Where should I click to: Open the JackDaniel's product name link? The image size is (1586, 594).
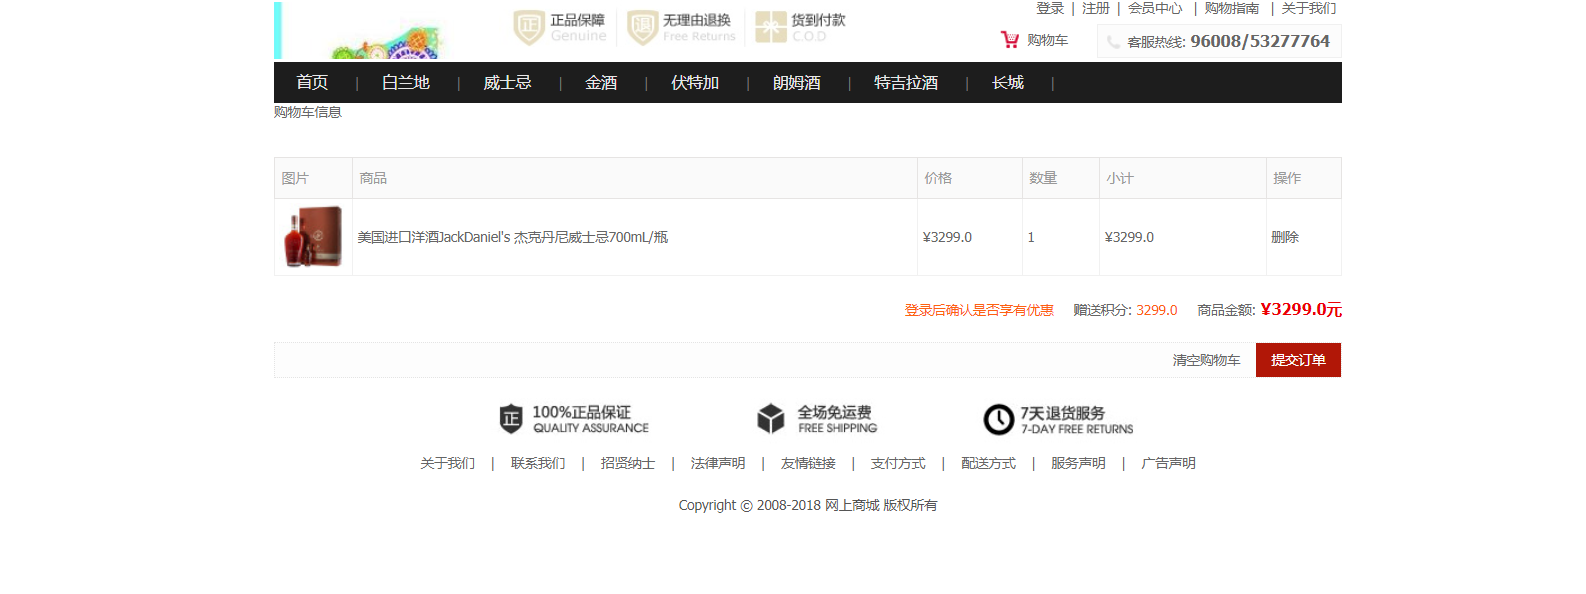[512, 237]
